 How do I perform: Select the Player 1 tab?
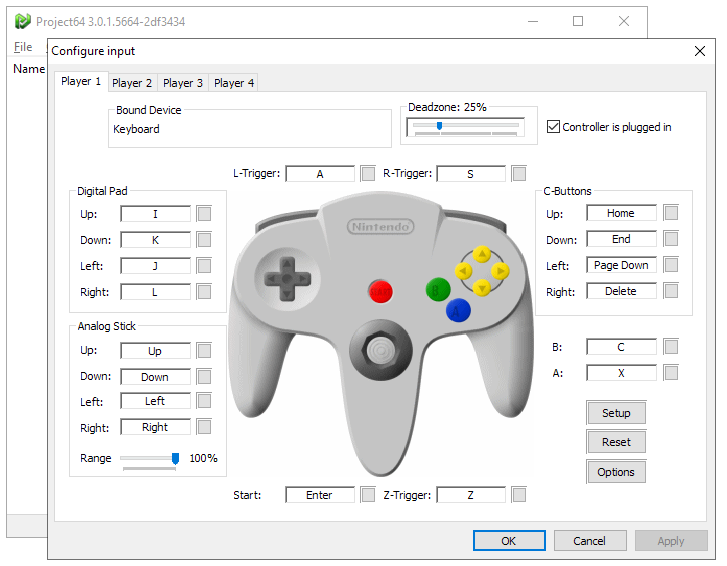[x=81, y=82]
